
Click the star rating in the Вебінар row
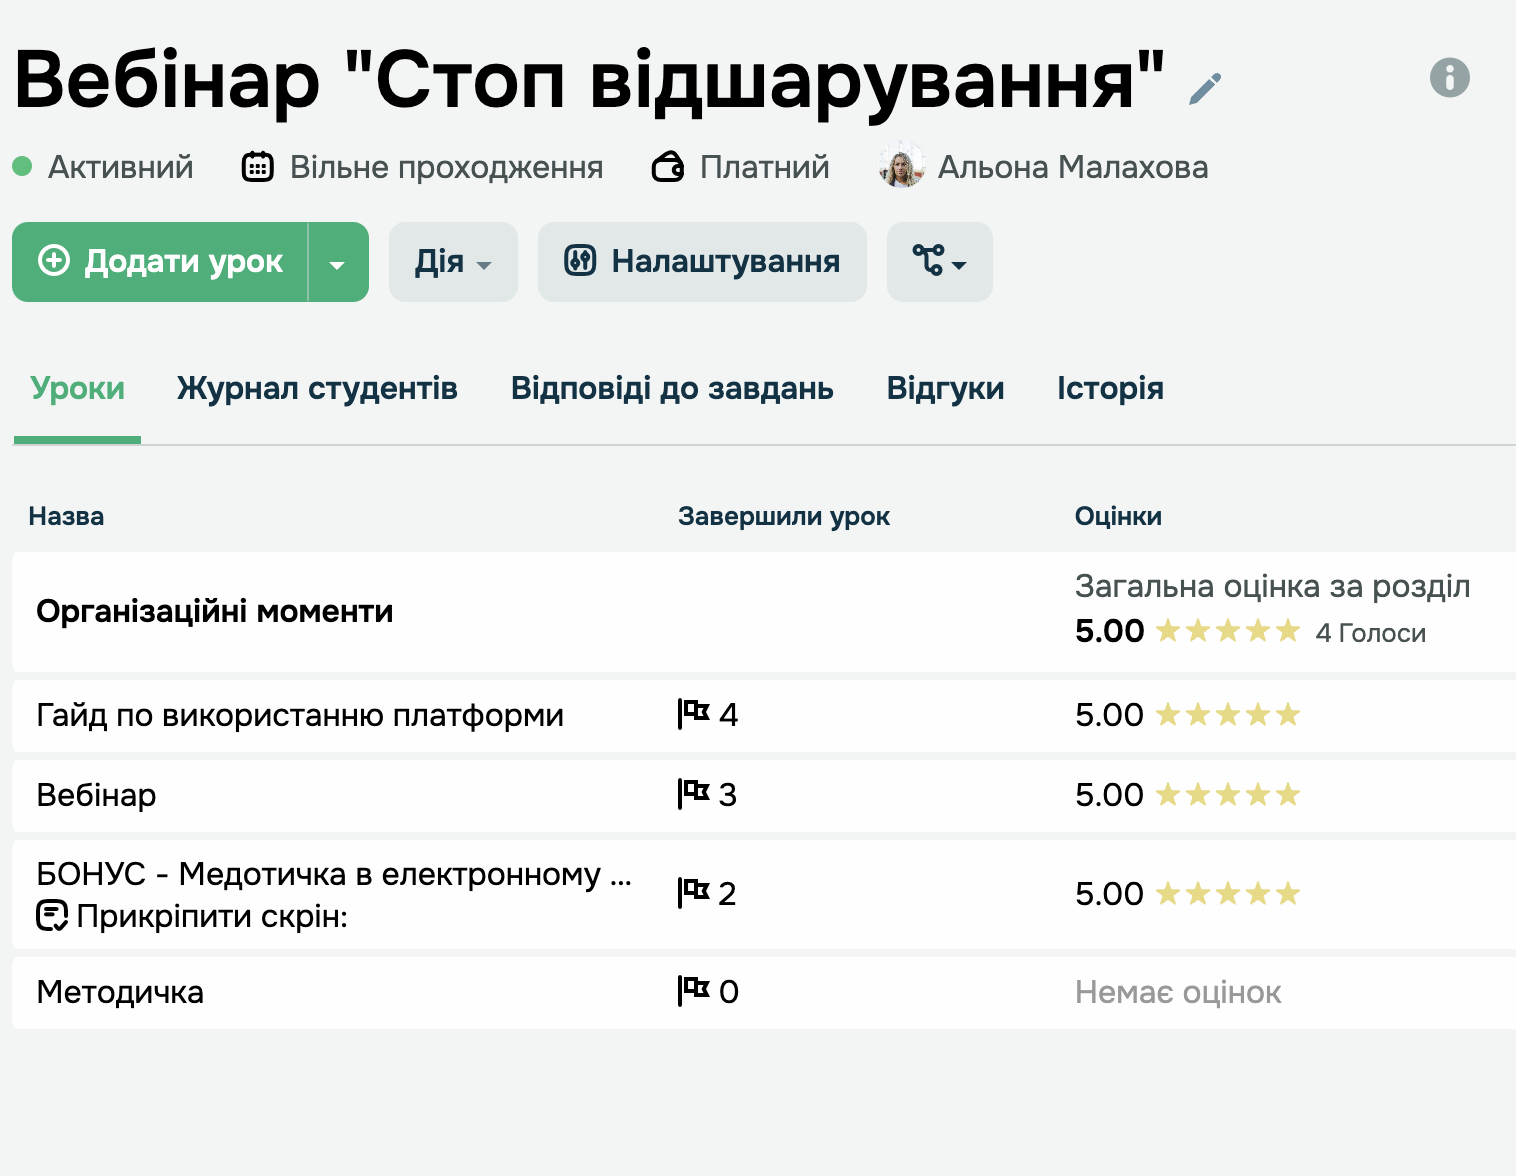tap(1227, 795)
